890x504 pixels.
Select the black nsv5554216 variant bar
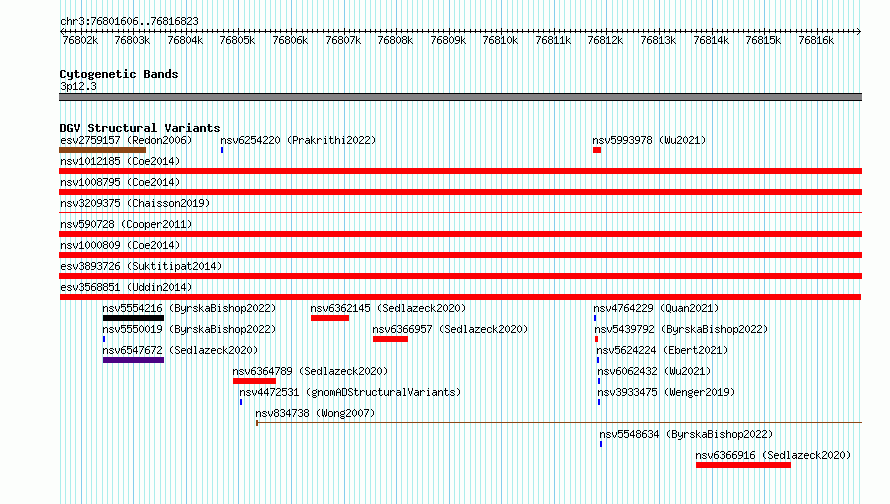[x=133, y=318]
